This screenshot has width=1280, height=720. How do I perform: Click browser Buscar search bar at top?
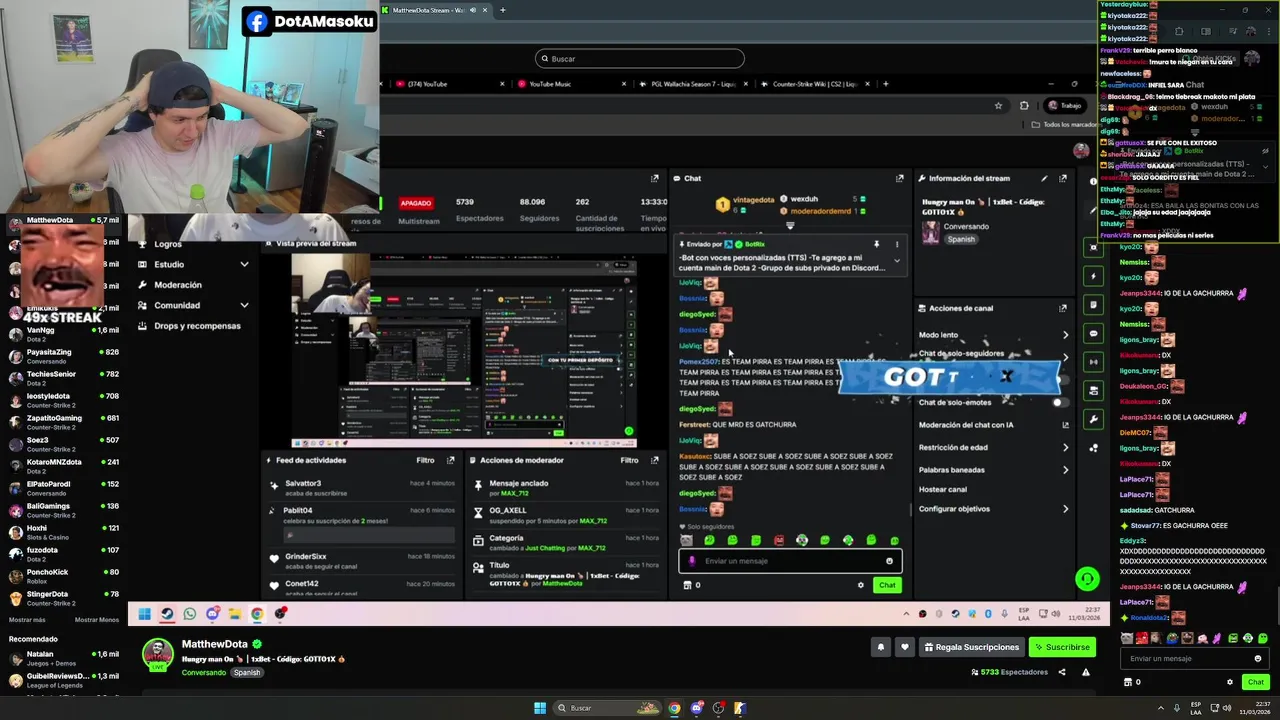640,59
